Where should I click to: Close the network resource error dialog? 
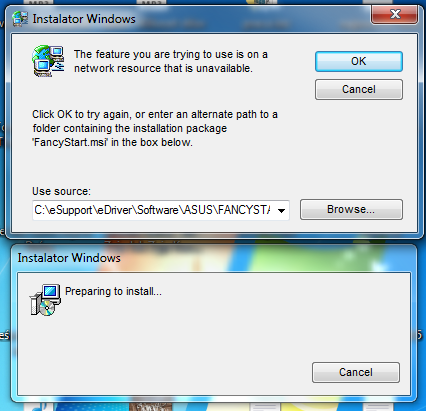(395, 14)
